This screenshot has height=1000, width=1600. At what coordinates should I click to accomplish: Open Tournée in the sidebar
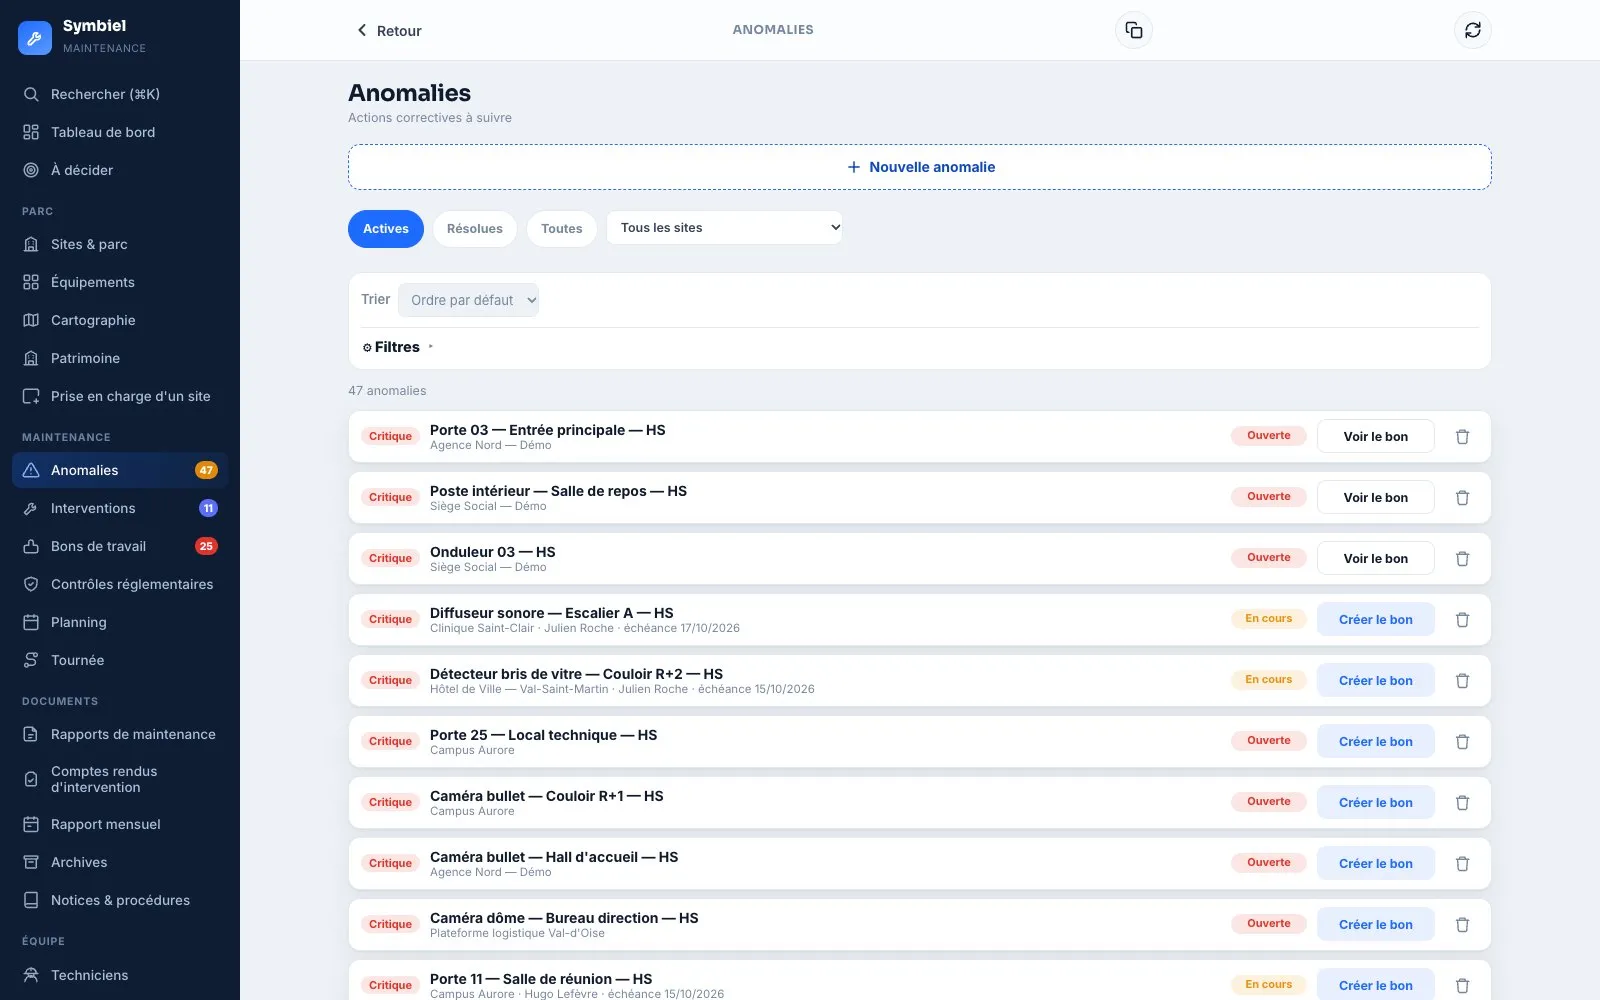(x=120, y=660)
